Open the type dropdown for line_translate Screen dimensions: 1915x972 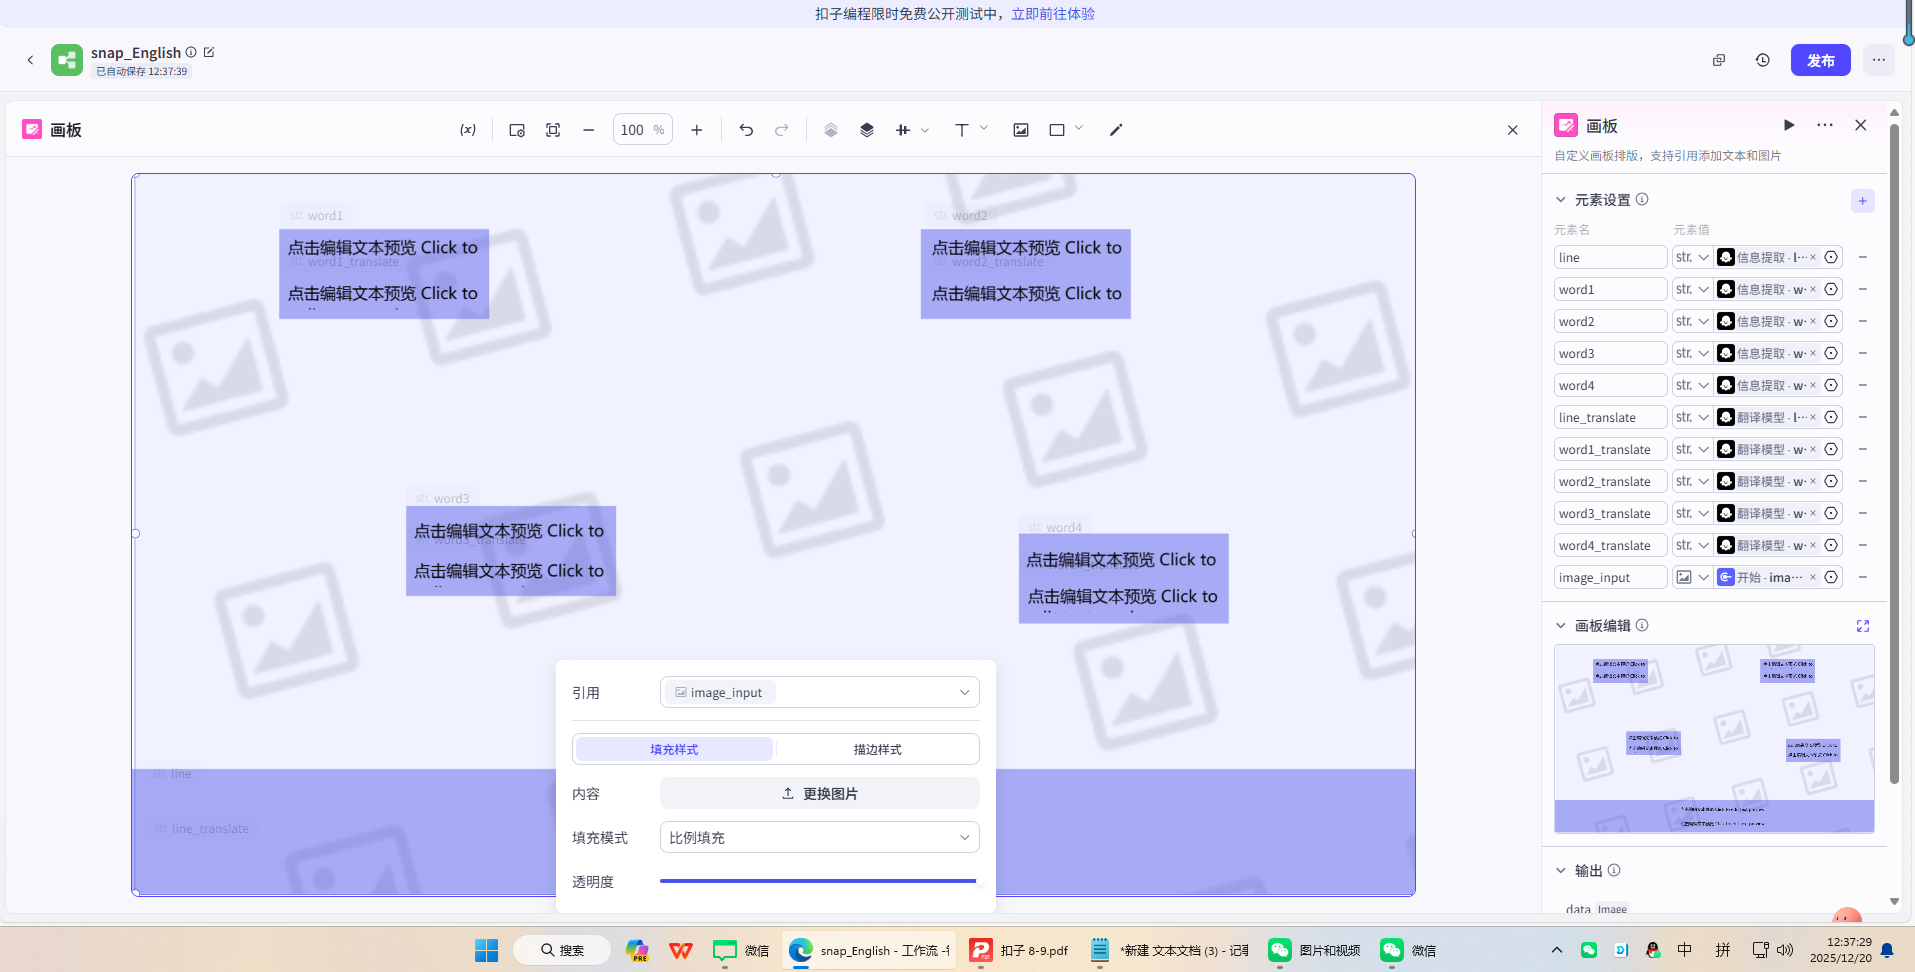coord(1692,418)
